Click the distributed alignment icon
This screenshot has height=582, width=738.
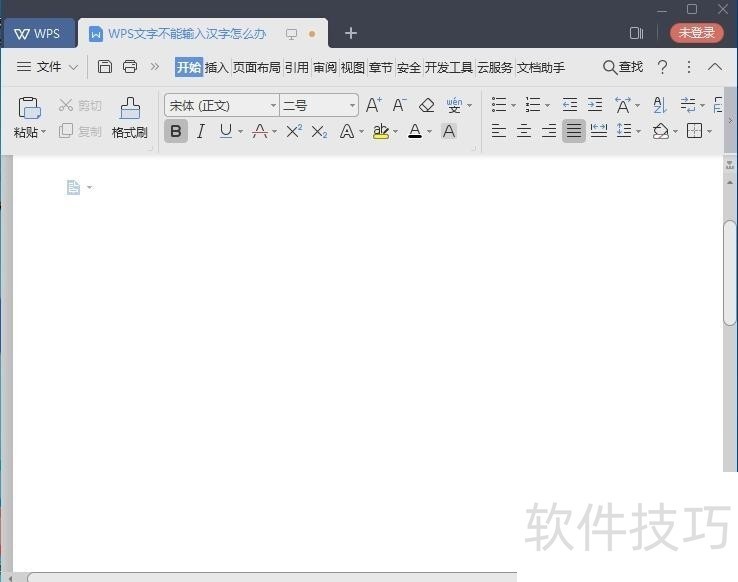599,130
